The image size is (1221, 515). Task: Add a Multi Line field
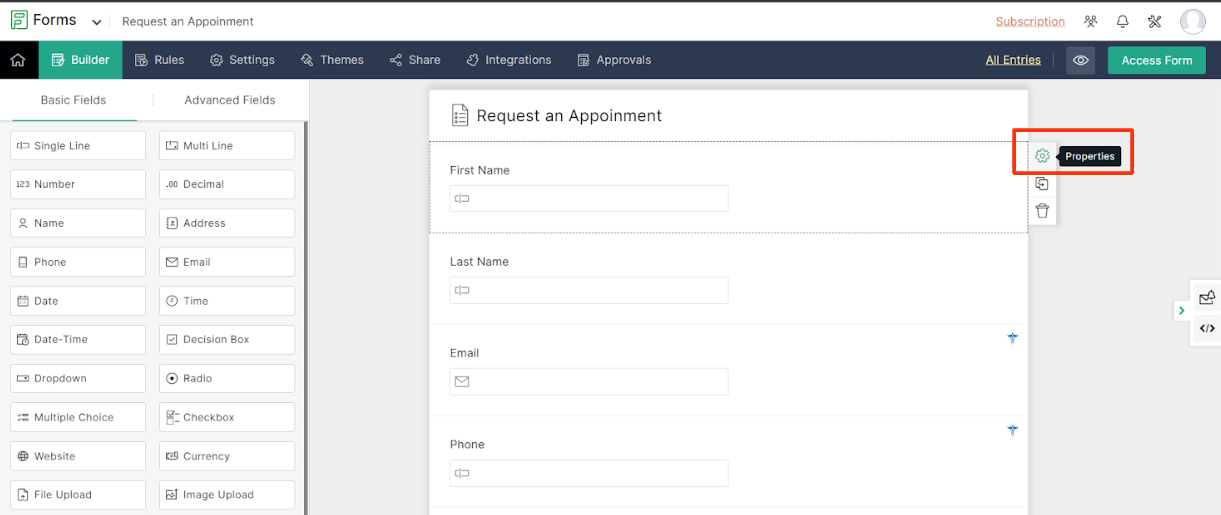click(227, 145)
